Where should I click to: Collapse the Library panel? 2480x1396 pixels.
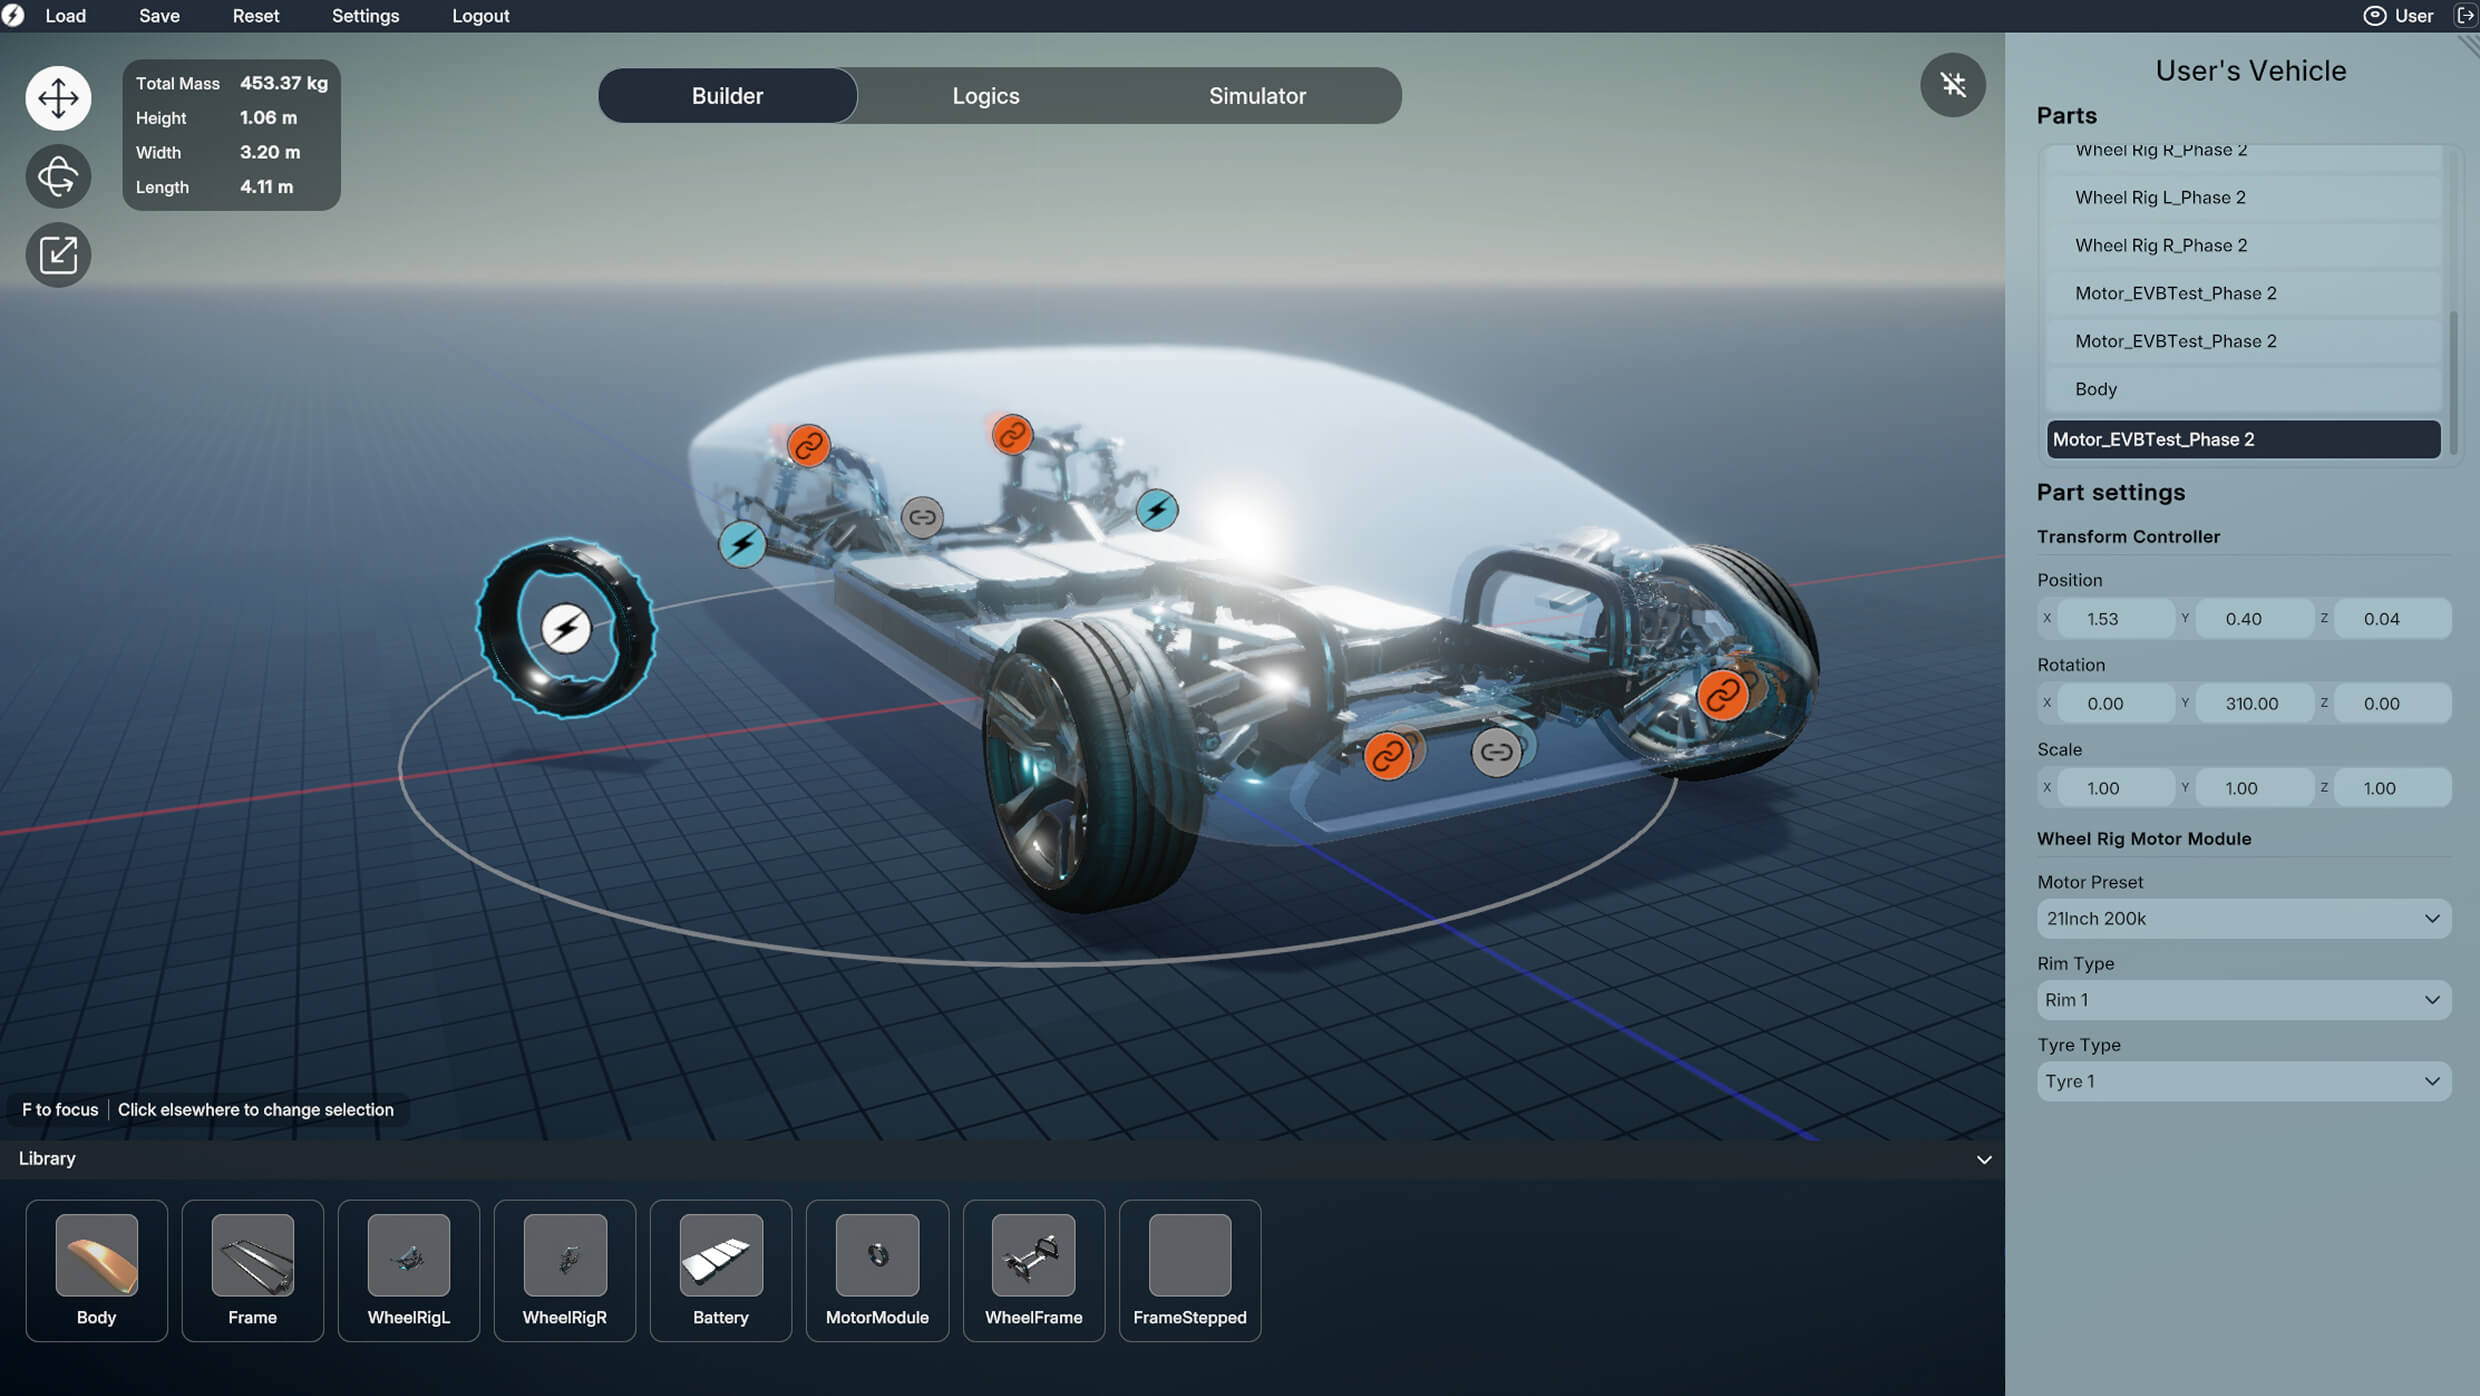click(x=1984, y=1159)
